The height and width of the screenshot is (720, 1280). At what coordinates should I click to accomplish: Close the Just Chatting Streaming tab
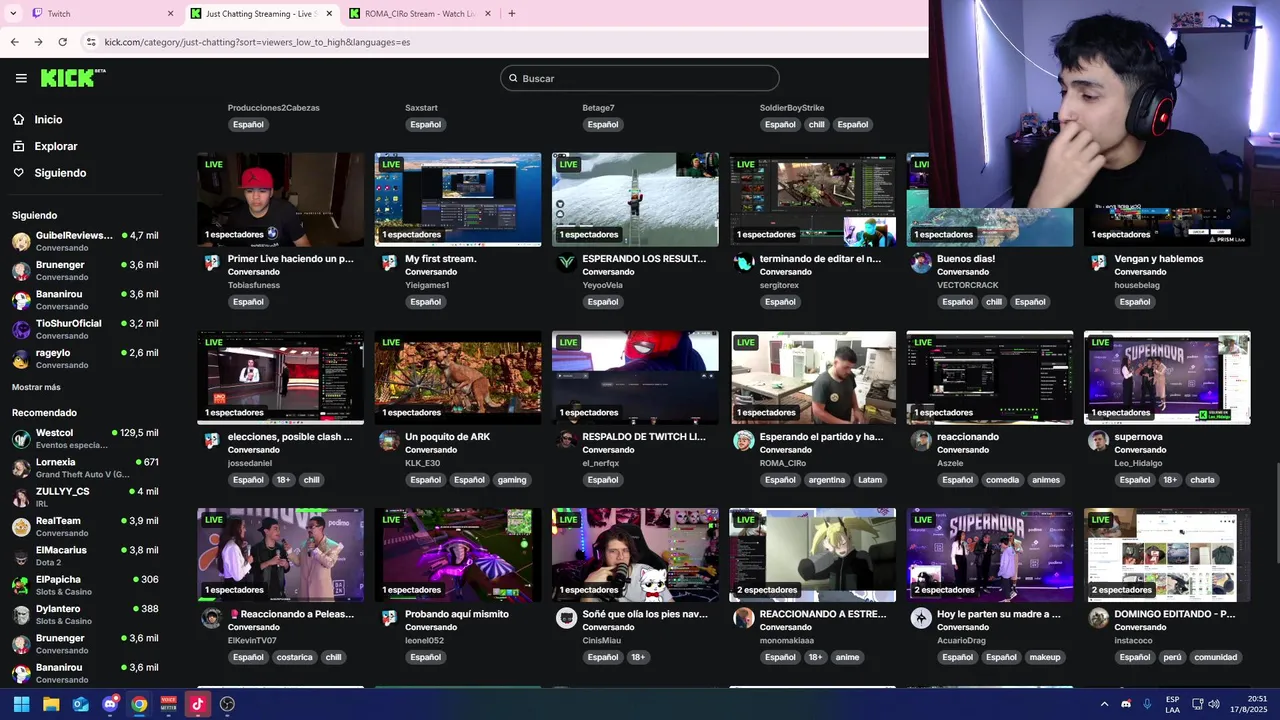coord(329,14)
